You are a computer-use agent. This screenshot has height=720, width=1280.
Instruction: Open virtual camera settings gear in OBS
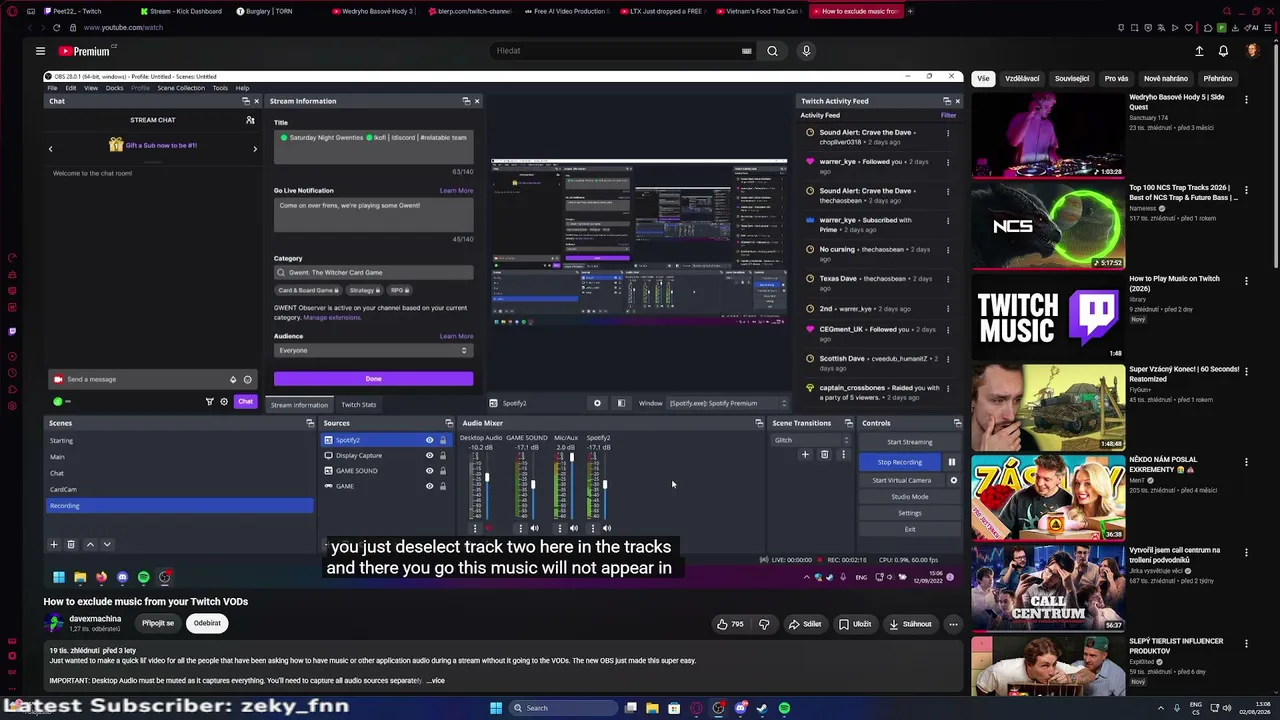point(953,480)
